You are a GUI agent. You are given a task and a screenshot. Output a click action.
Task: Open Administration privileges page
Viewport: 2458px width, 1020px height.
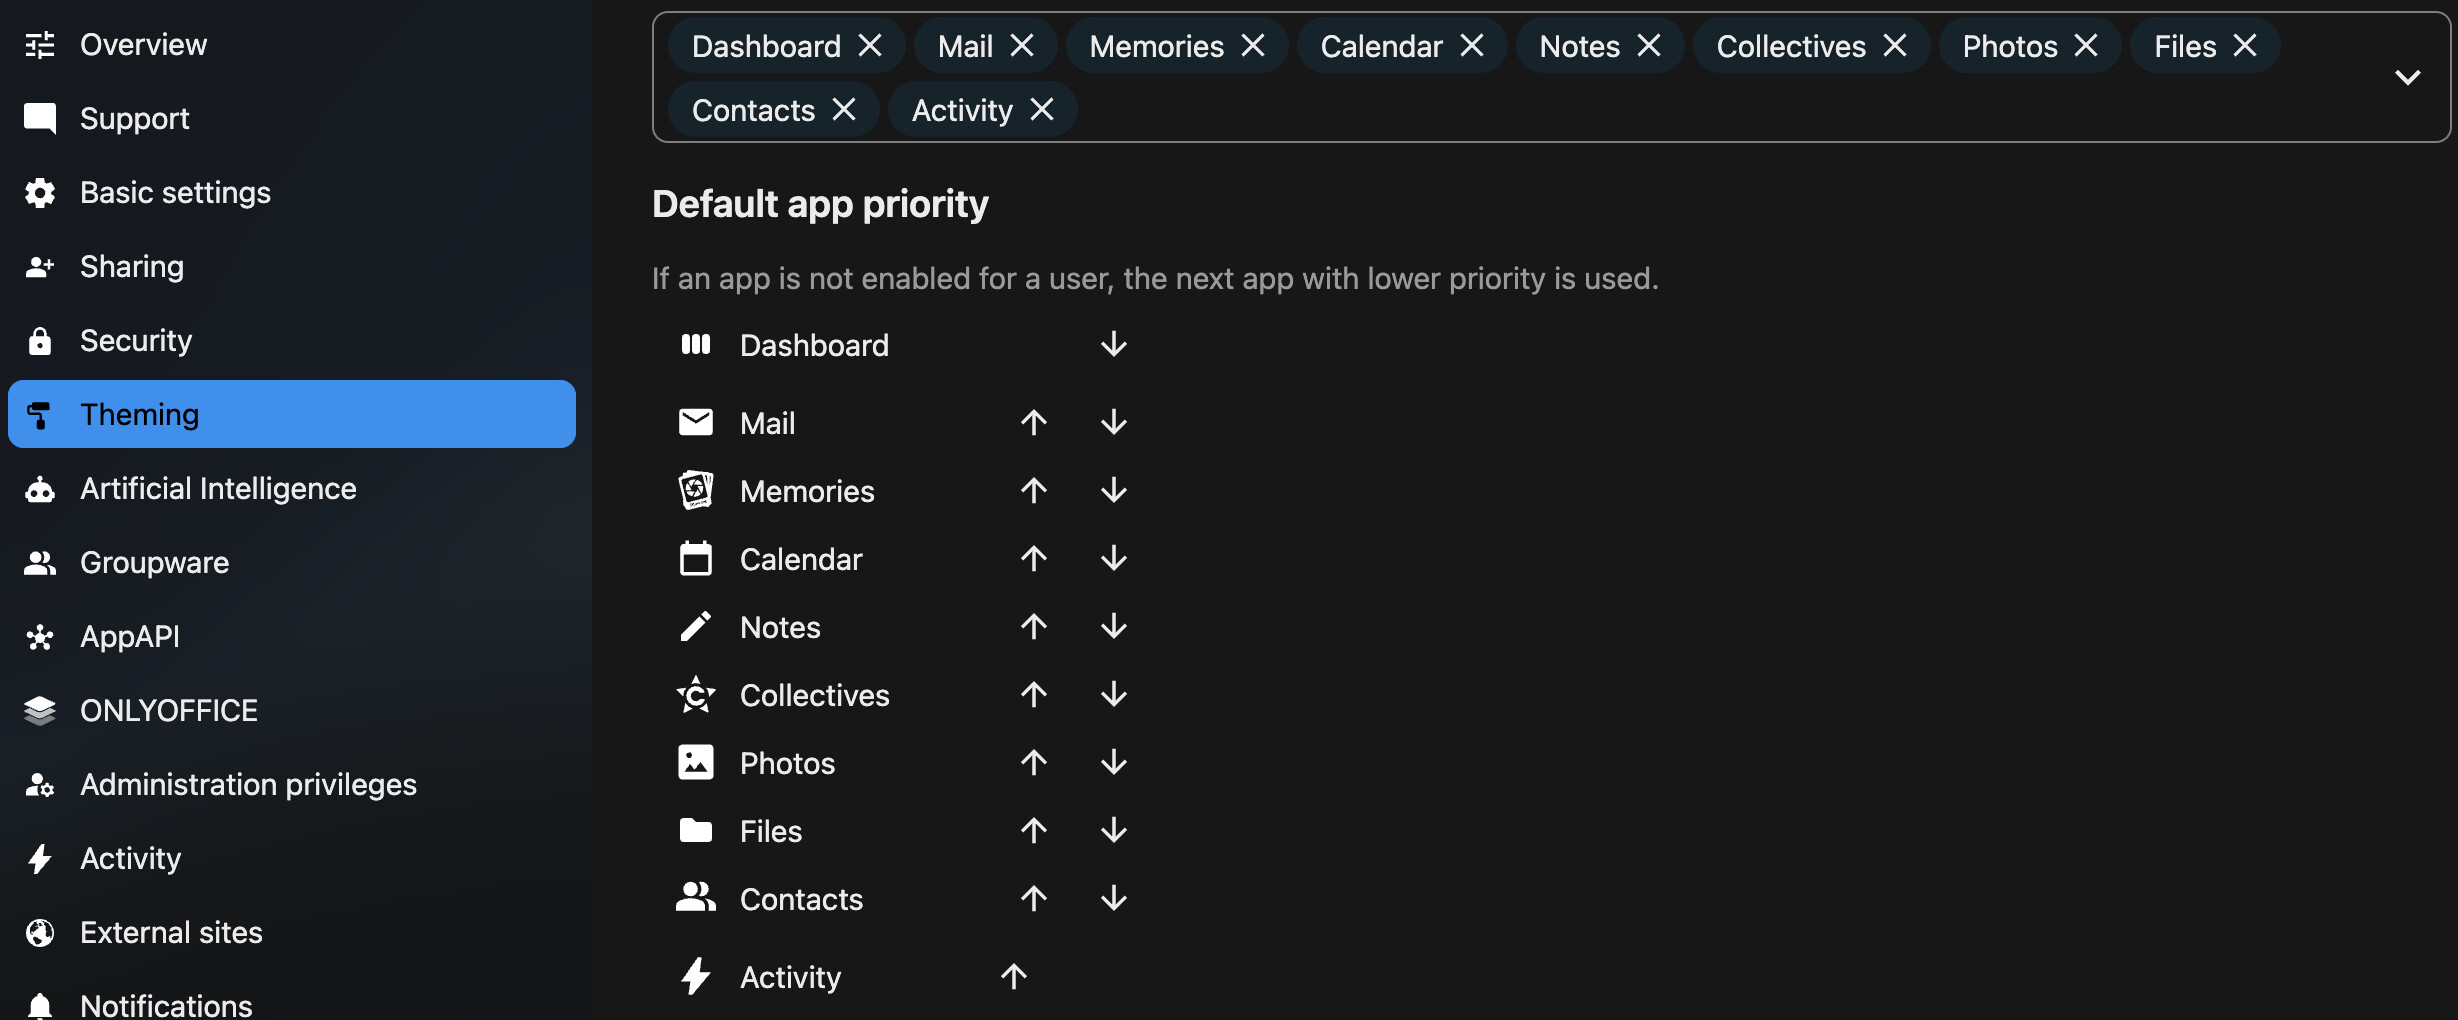(248, 785)
